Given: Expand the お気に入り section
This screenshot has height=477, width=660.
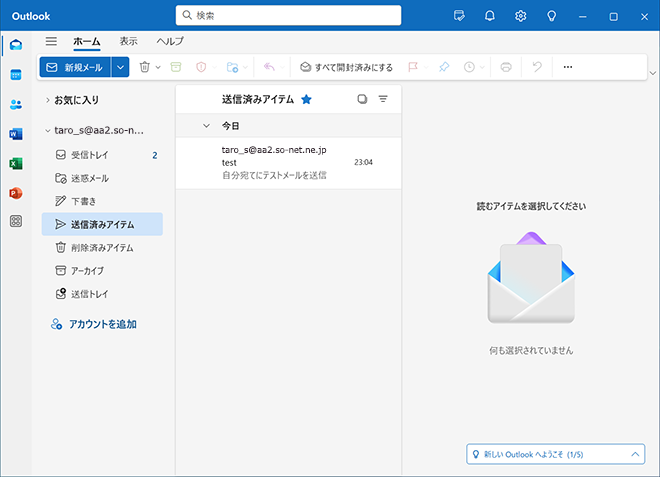Looking at the screenshot, I should [x=47, y=100].
